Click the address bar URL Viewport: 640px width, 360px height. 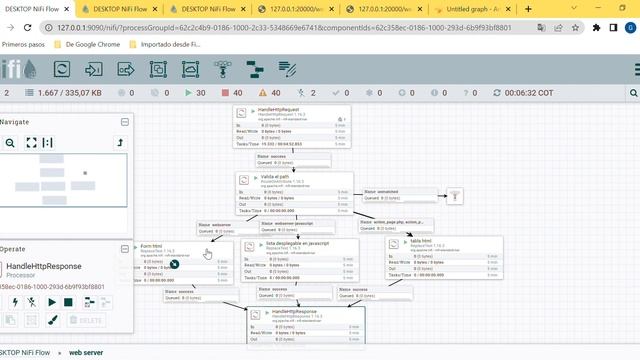[x=284, y=27]
